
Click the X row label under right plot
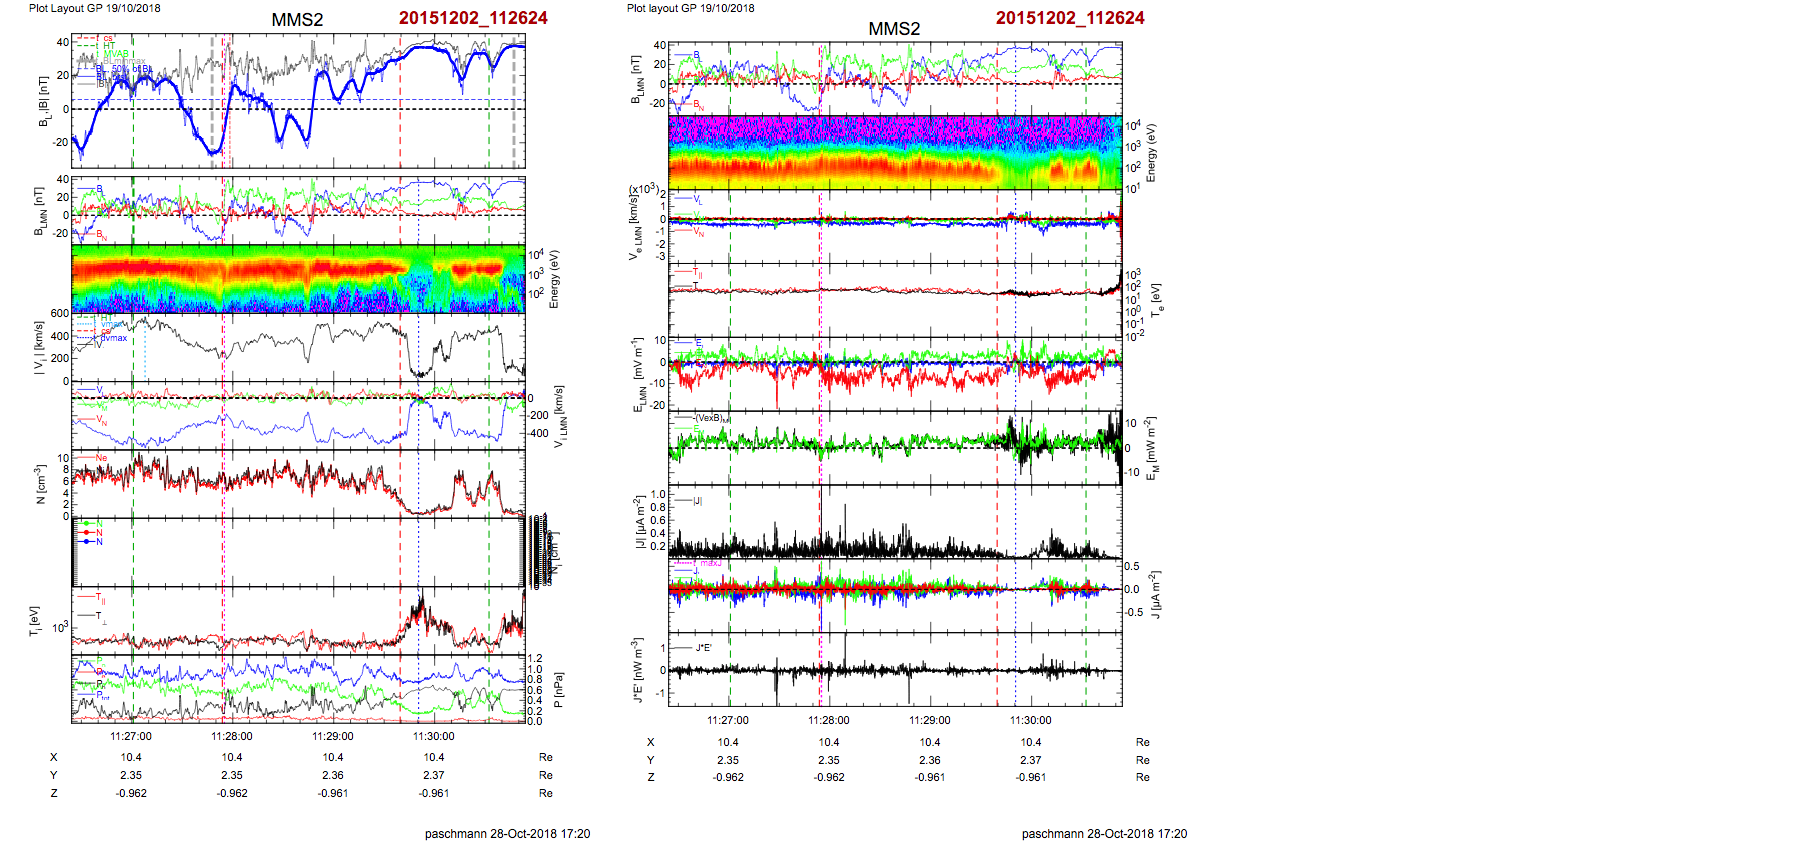coord(651,742)
